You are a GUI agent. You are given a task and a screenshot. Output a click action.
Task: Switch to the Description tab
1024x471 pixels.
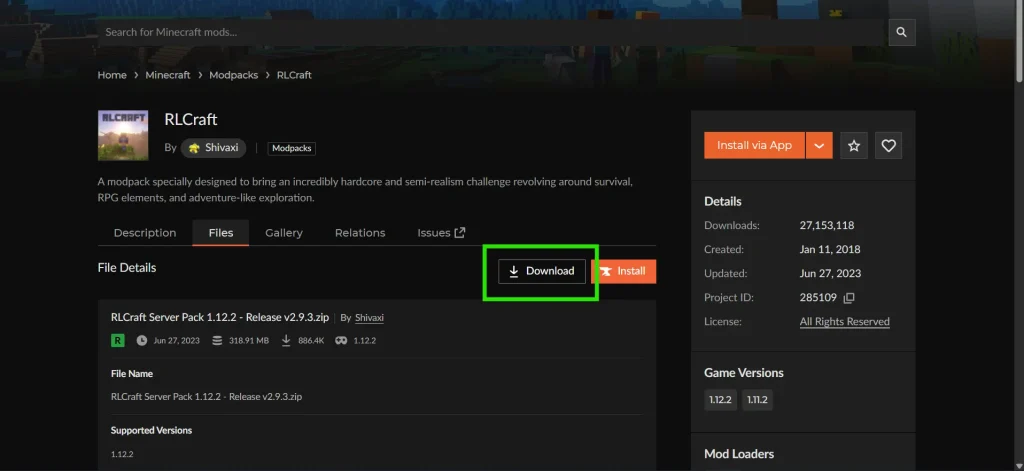coord(145,233)
